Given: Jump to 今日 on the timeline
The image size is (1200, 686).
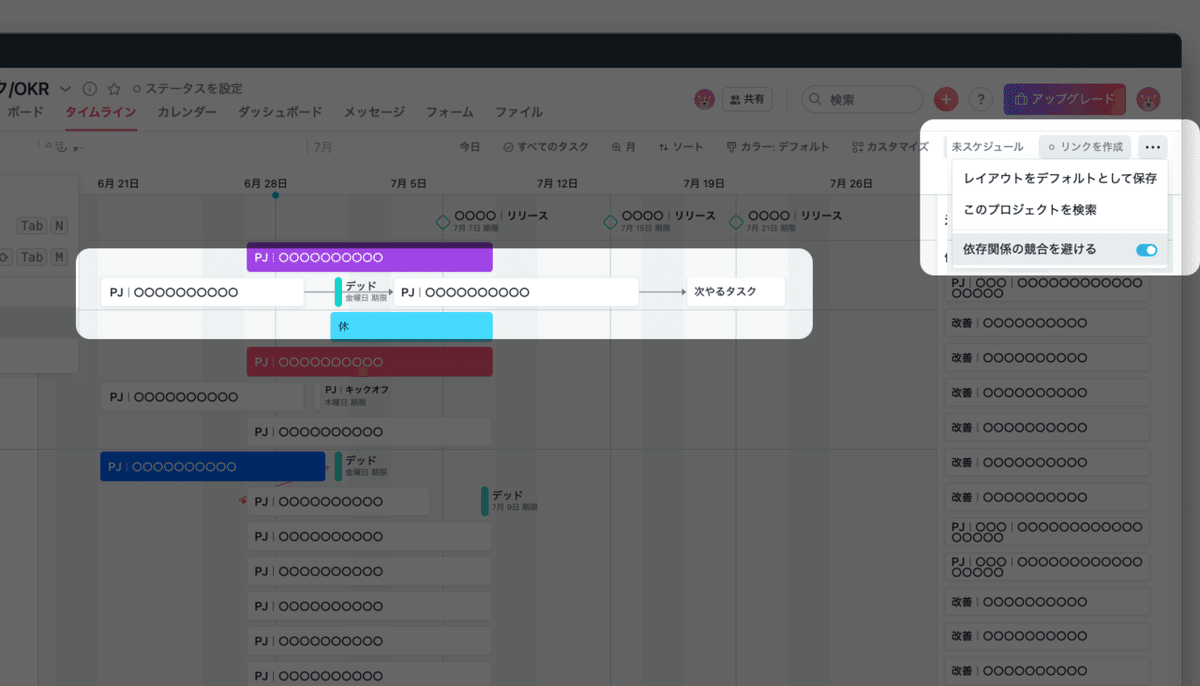Looking at the screenshot, I should click(470, 147).
